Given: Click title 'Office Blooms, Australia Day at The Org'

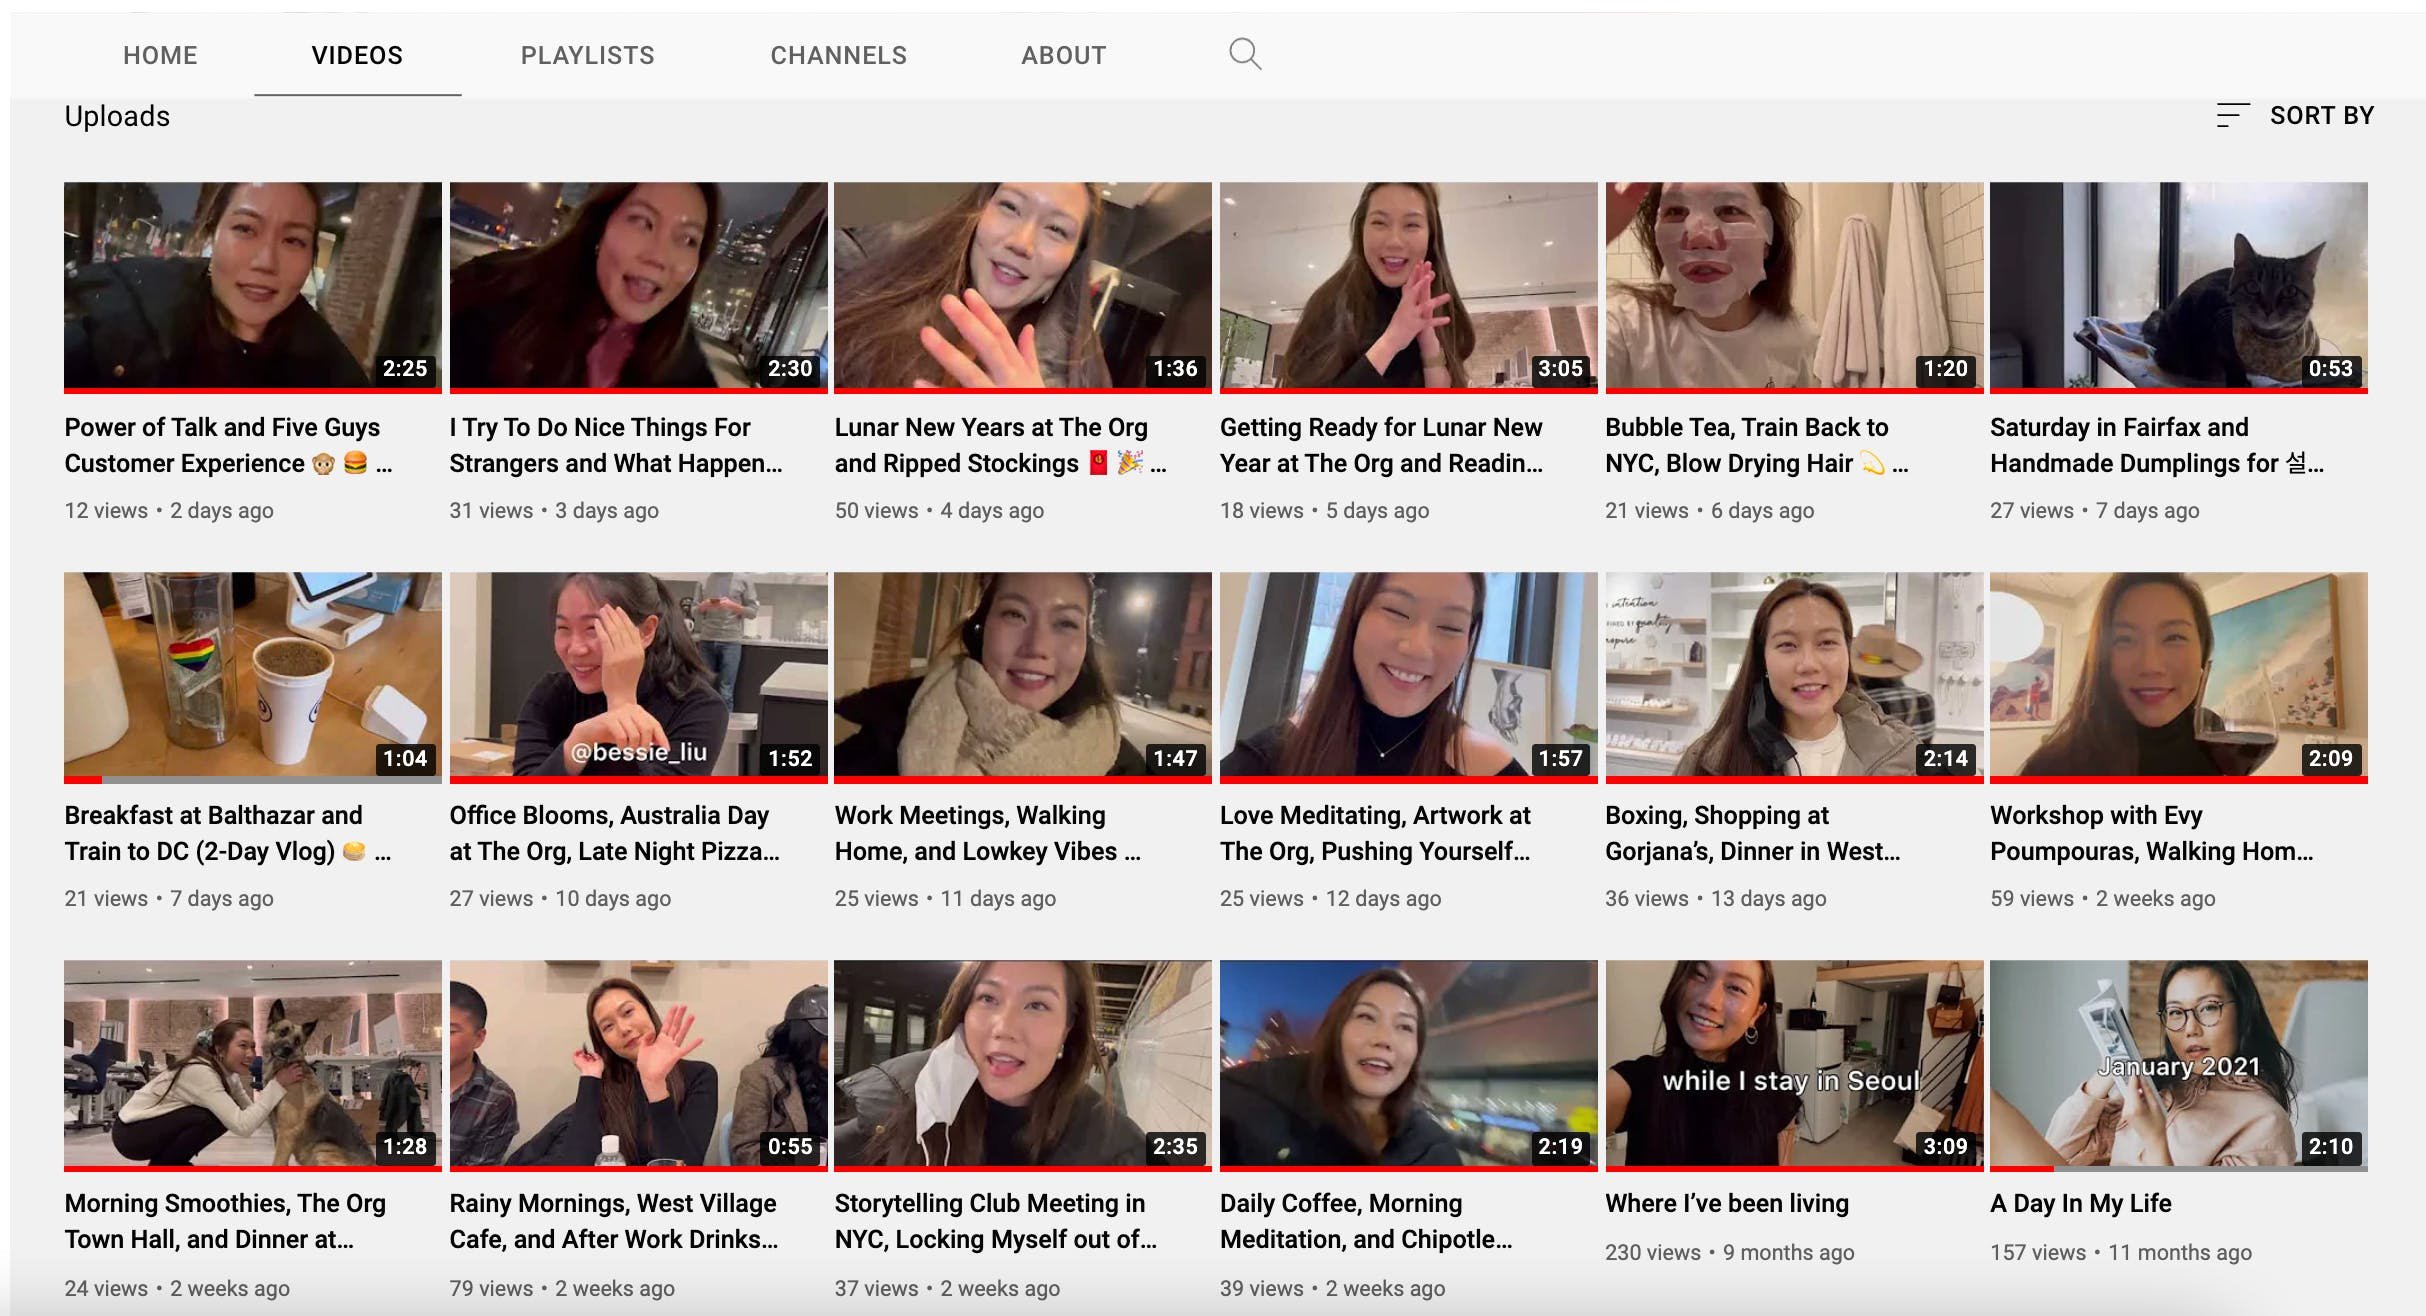Looking at the screenshot, I should tap(614, 833).
